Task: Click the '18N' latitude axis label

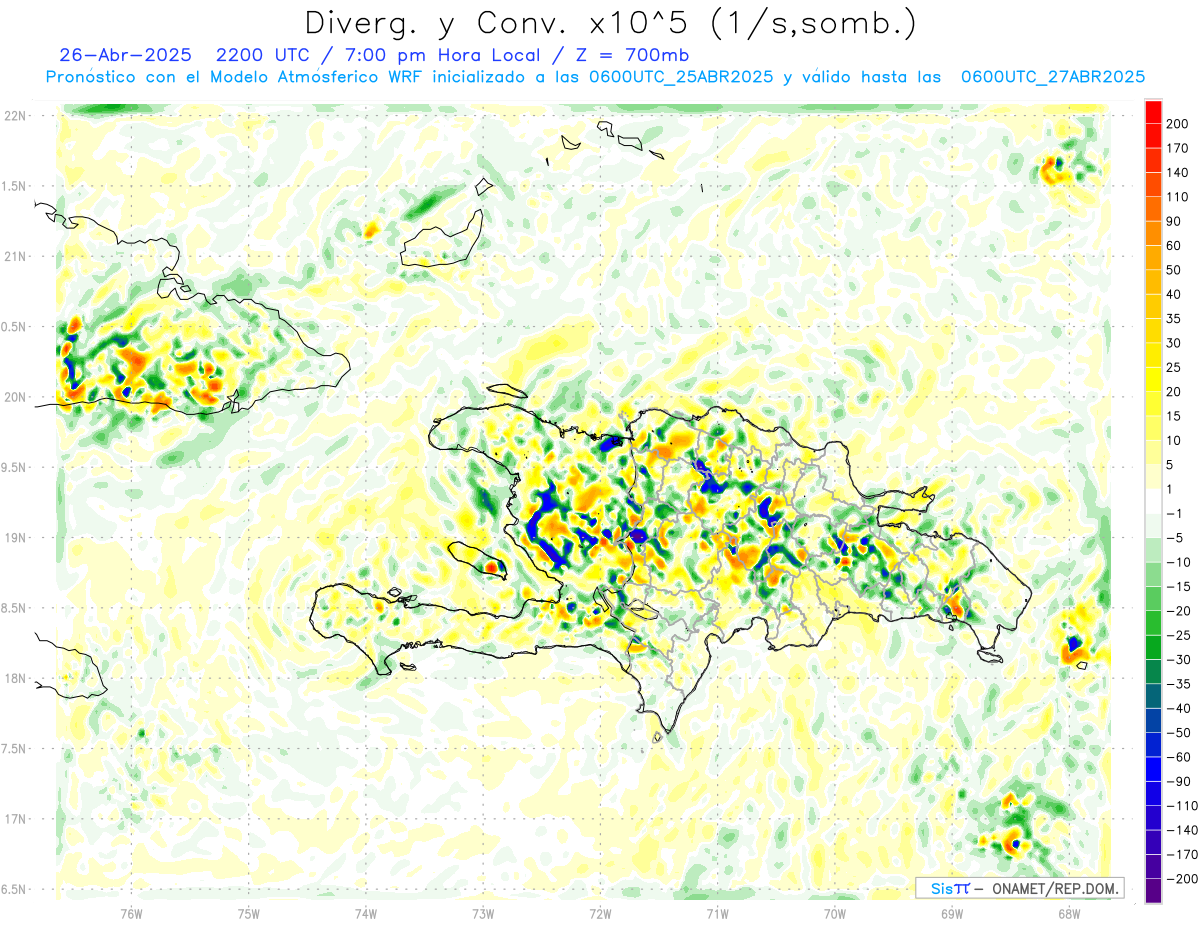Action: click(14, 679)
